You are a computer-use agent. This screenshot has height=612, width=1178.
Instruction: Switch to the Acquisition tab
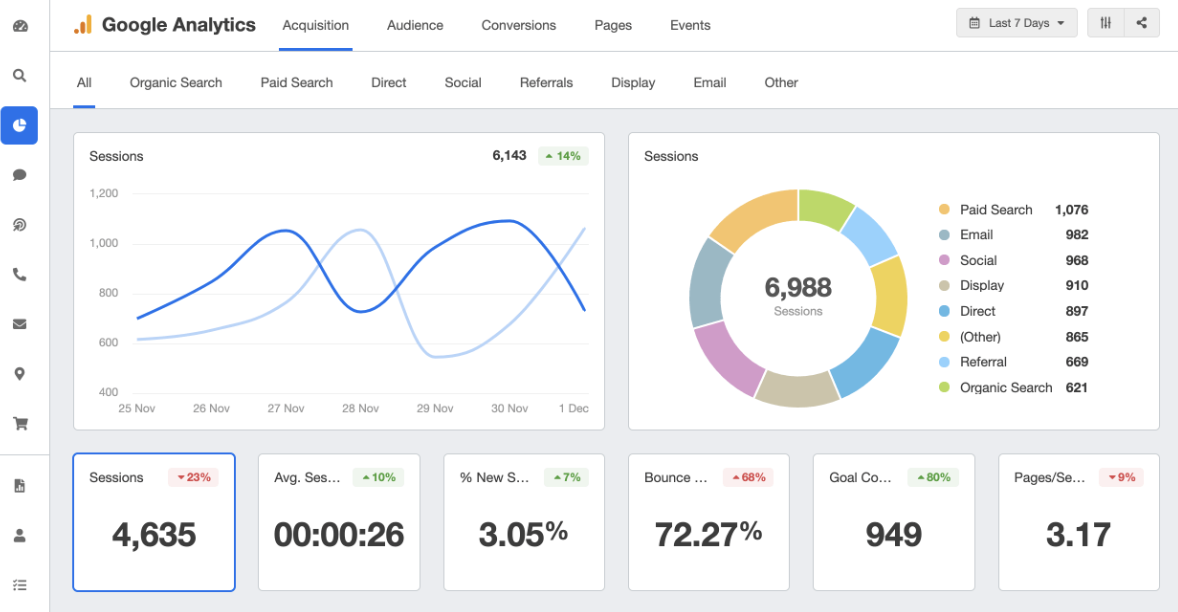pyautogui.click(x=316, y=26)
